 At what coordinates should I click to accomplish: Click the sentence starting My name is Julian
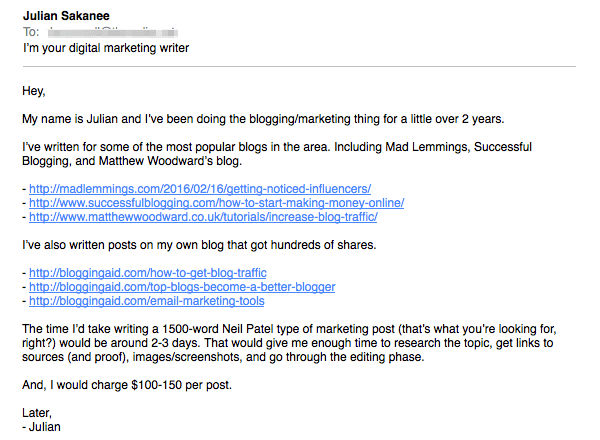click(263, 119)
